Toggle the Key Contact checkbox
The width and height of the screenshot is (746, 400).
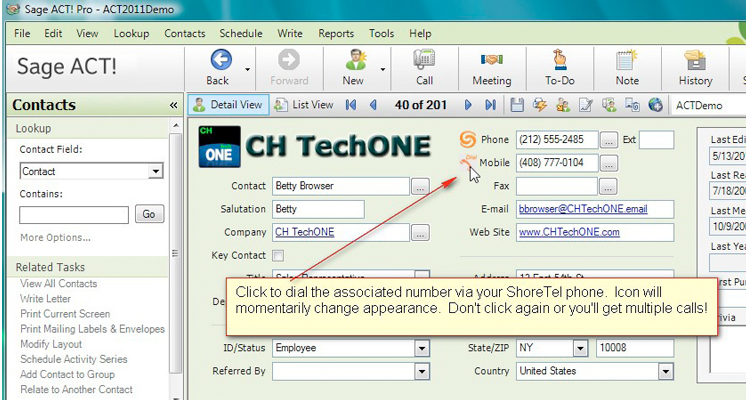click(278, 256)
